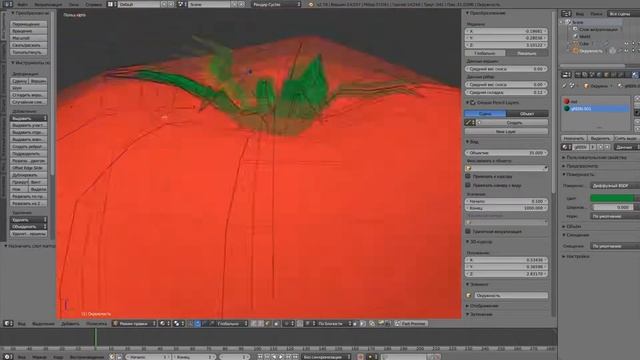640x360 pixels.
Task: Open the Extrude dropdown in tool shelf
Action: point(28,118)
